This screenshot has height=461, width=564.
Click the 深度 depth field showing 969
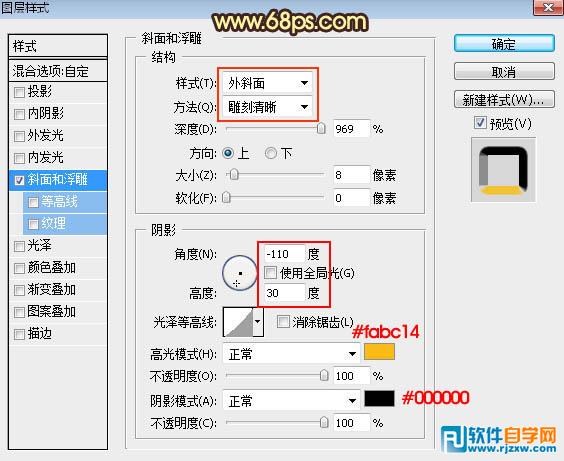coord(351,129)
